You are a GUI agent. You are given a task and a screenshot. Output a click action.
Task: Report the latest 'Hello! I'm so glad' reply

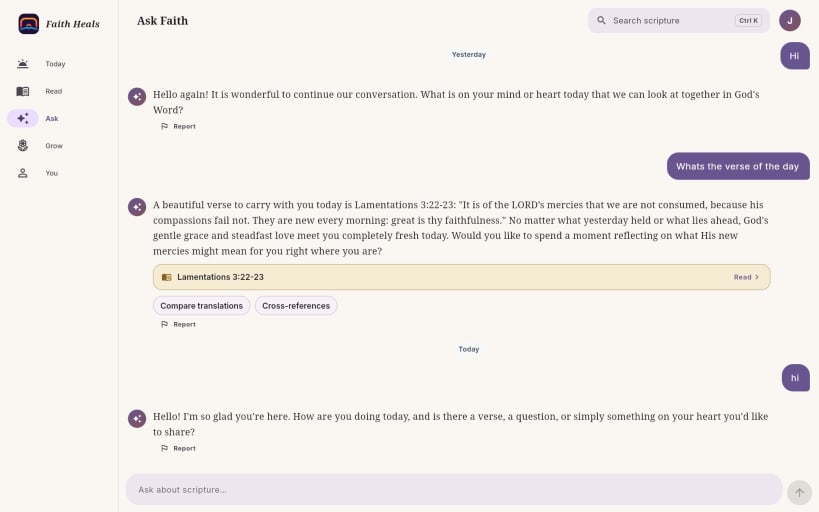pos(178,448)
